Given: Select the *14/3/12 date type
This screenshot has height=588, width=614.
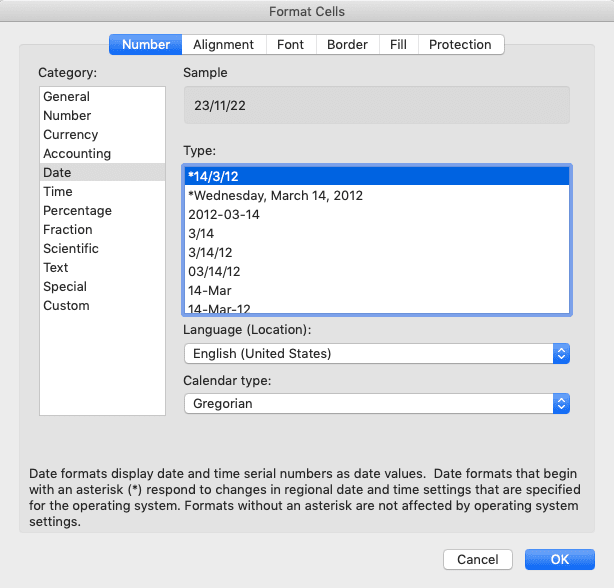Looking at the screenshot, I should click(377, 176).
